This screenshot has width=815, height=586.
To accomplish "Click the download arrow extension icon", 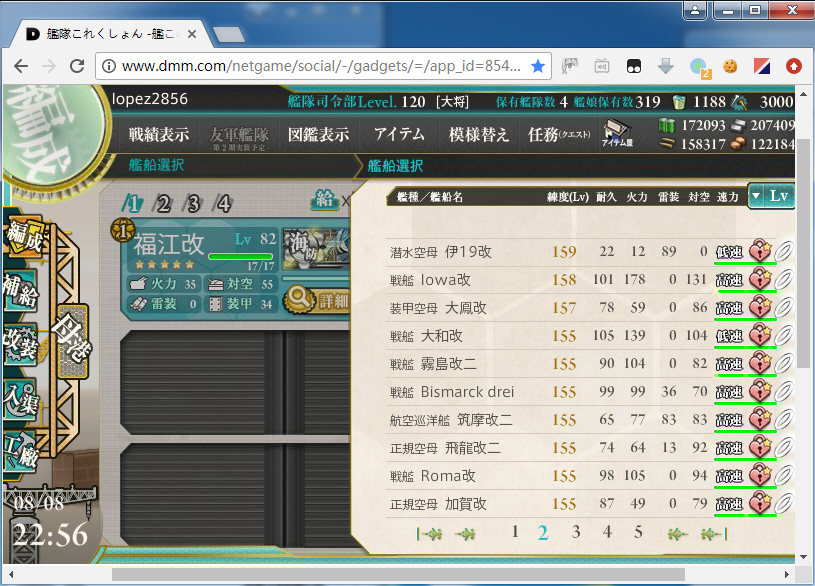I will tap(666, 66).
